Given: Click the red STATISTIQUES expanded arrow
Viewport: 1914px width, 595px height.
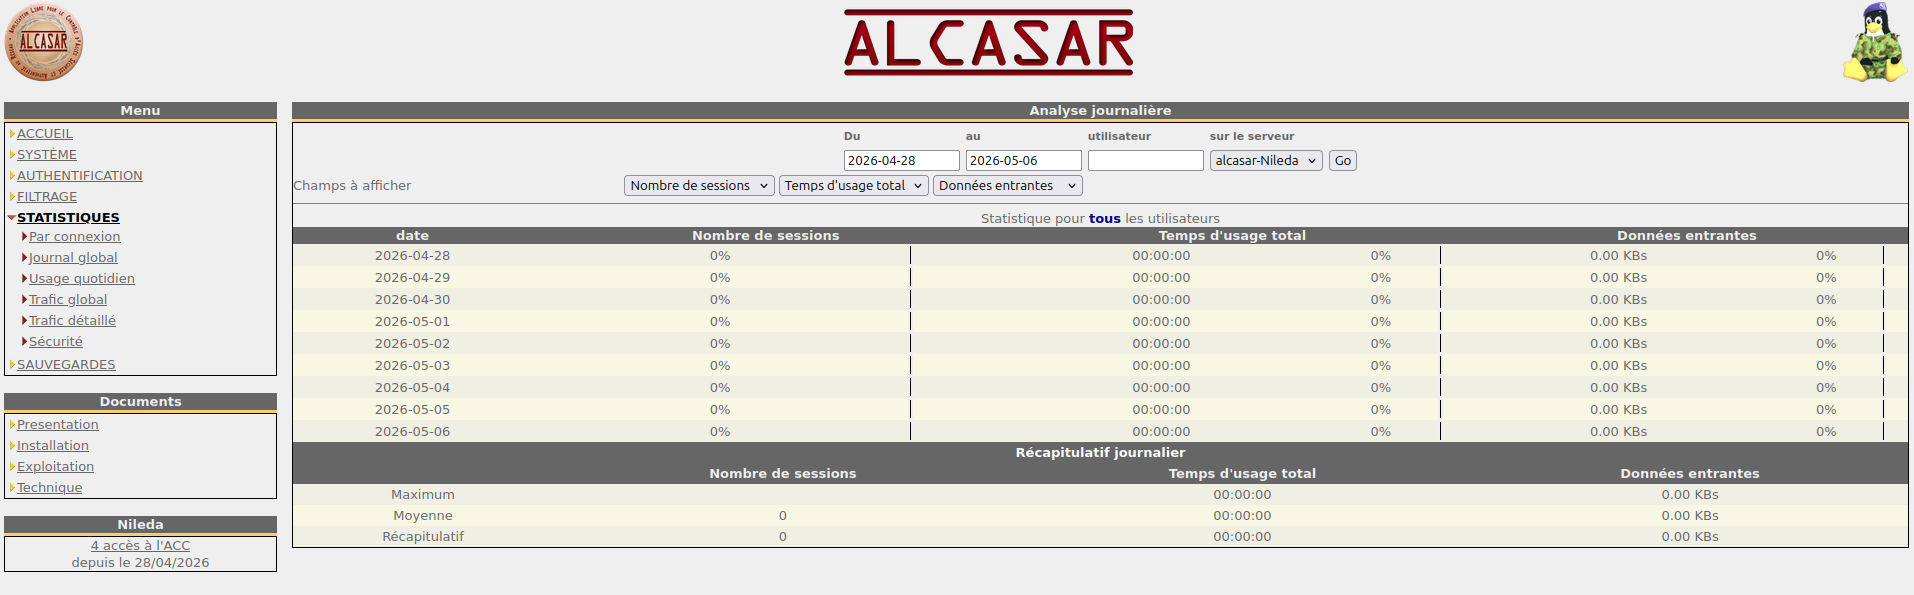Looking at the screenshot, I should tap(12, 218).
